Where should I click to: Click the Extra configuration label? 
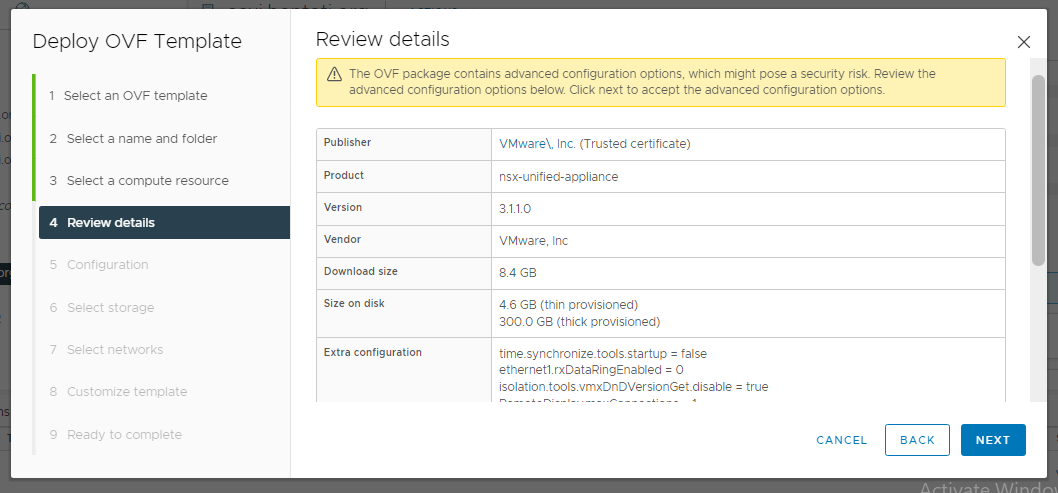pos(372,352)
